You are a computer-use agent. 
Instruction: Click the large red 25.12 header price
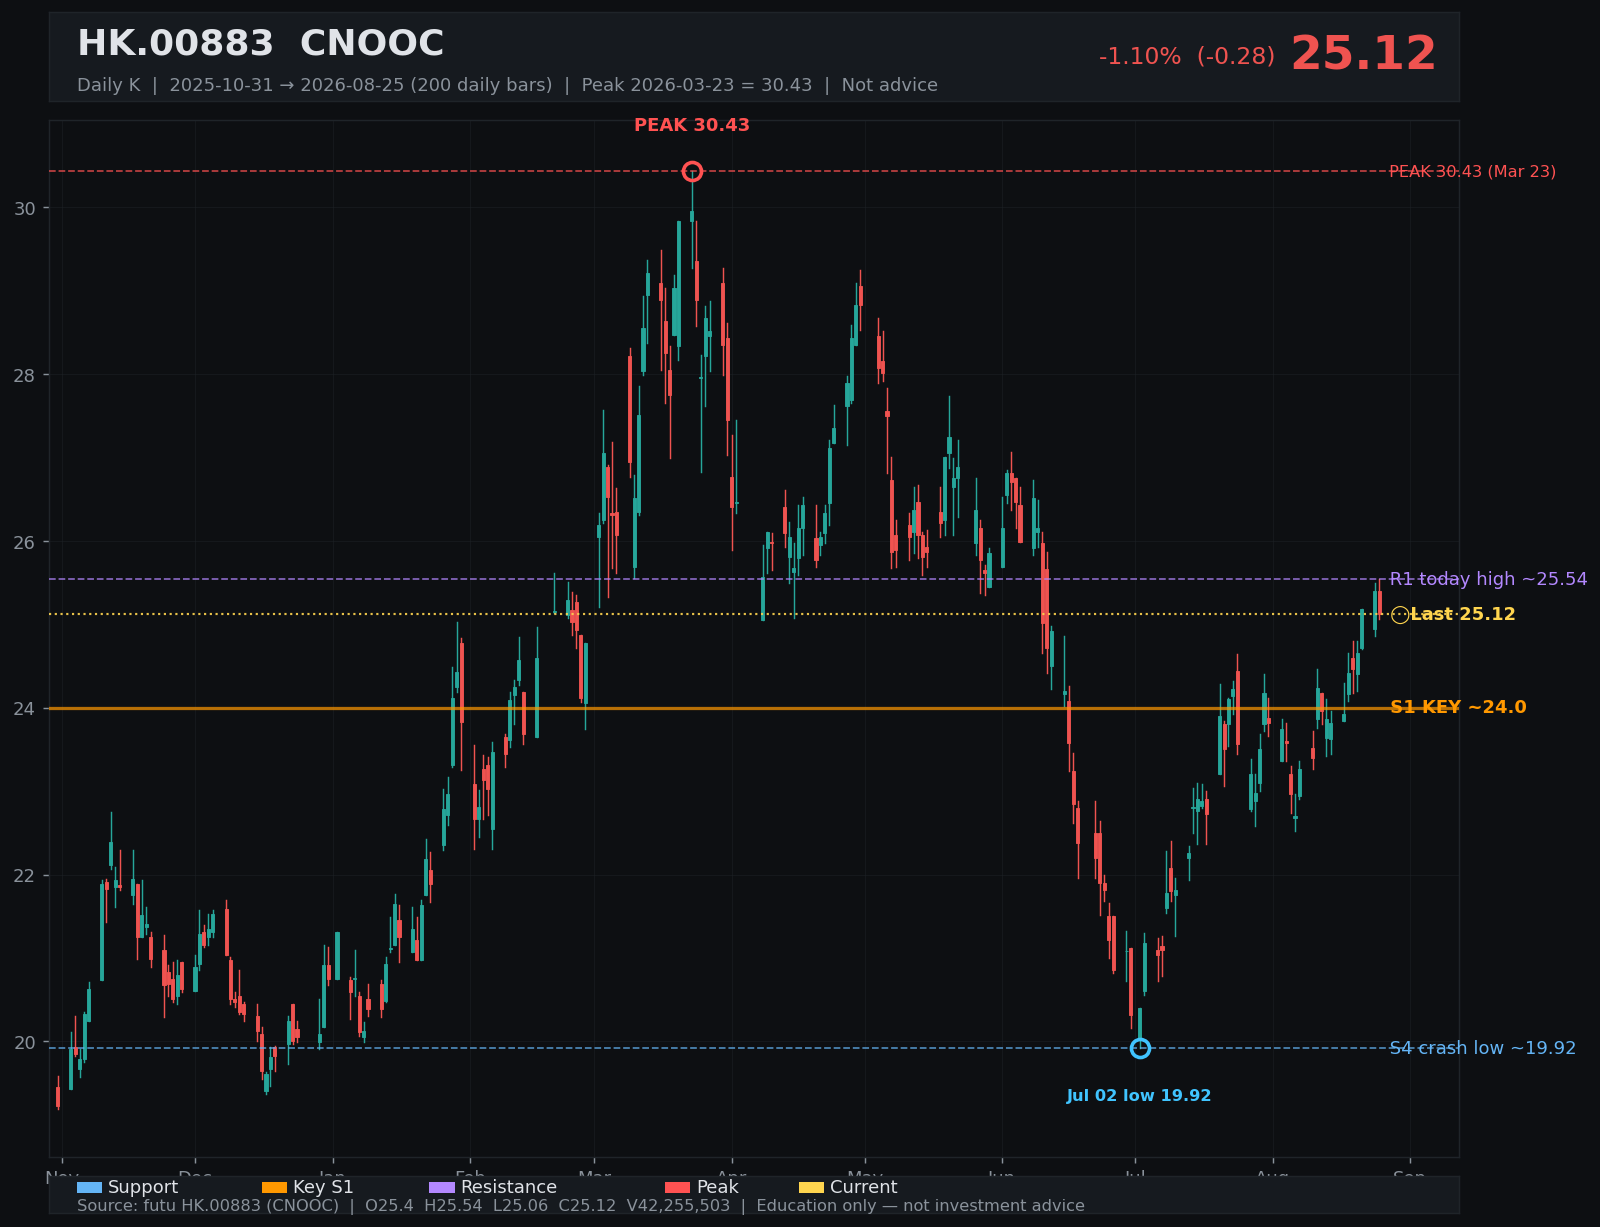tap(1363, 54)
